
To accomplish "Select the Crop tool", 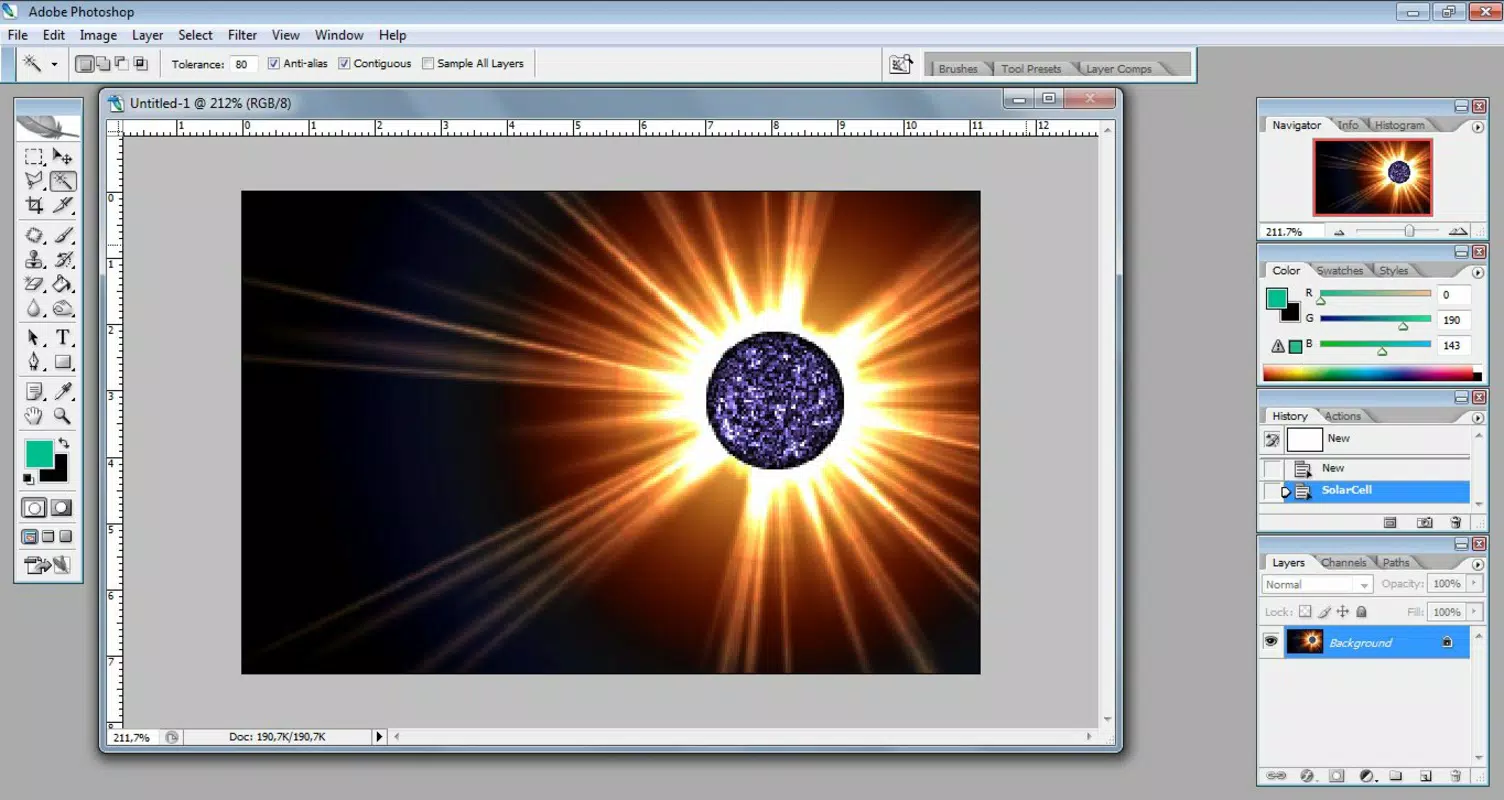I will [35, 205].
